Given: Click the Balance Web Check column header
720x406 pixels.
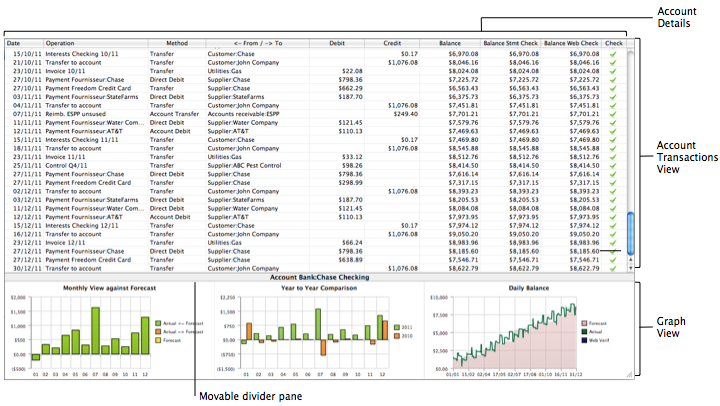Looking at the screenshot, I should pyautogui.click(x=571, y=43).
